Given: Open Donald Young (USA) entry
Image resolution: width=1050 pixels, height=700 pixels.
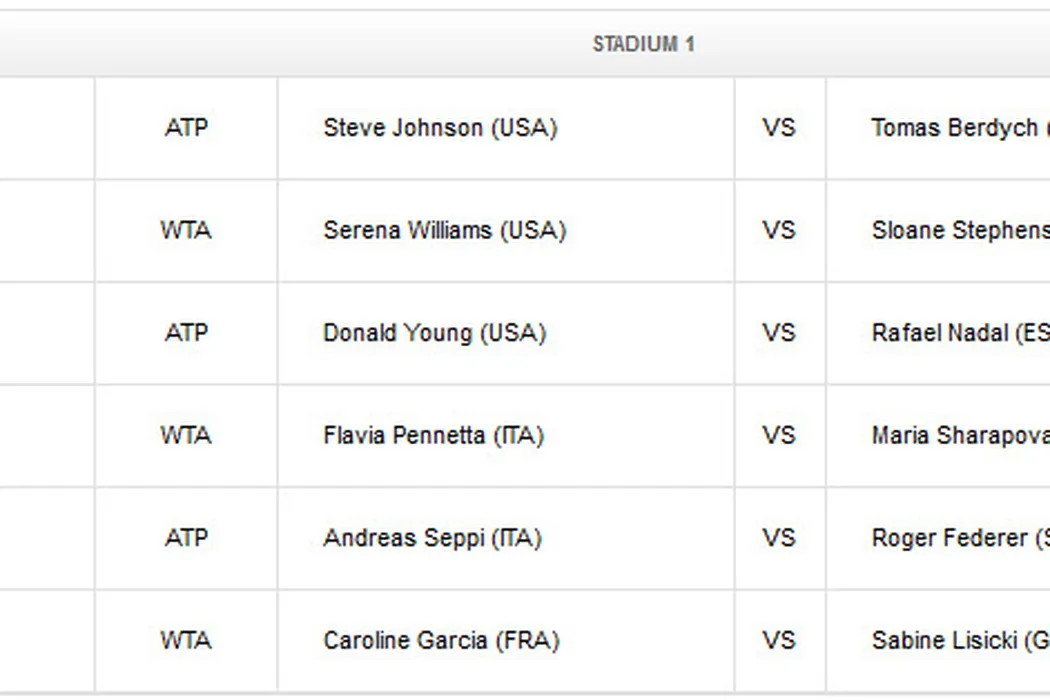Looking at the screenshot, I should [434, 333].
